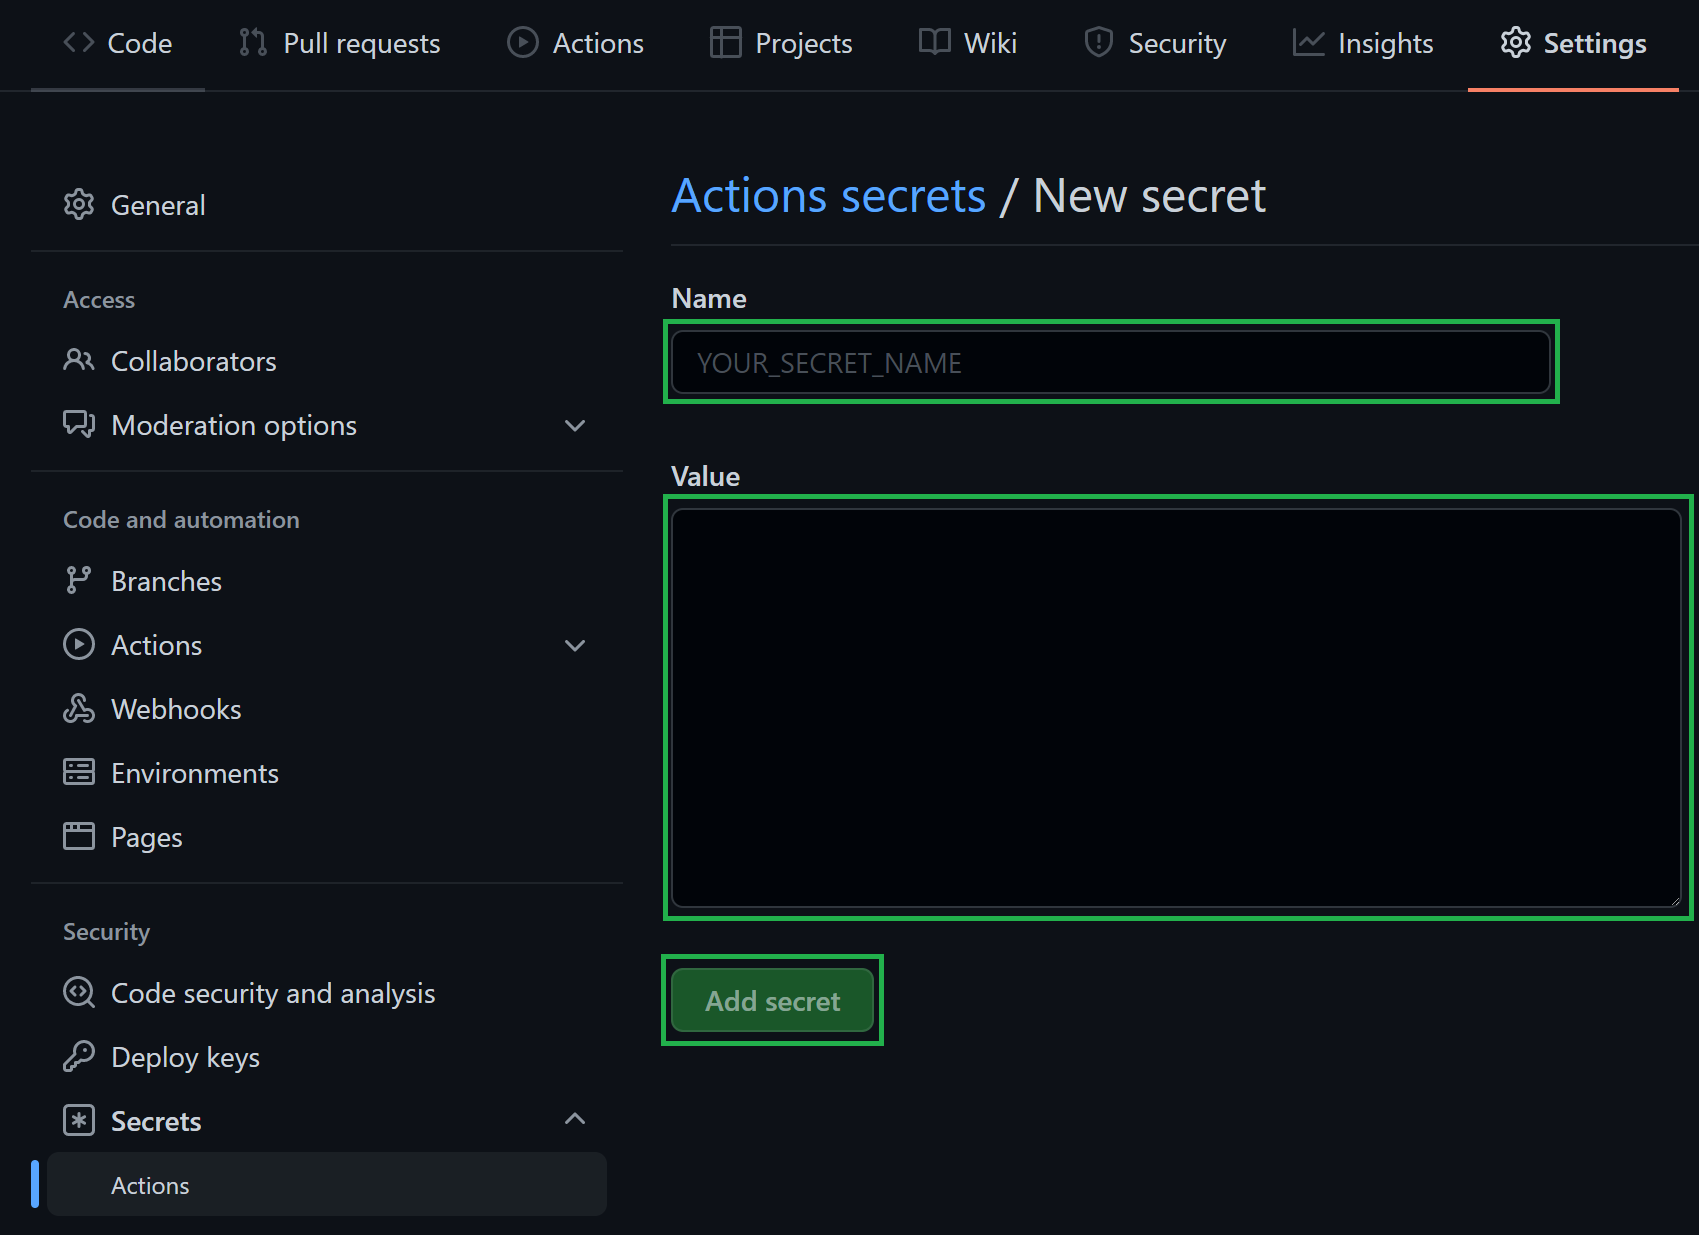Viewport: 1699px width, 1235px height.
Task: Select the Deploy keys icon
Action: (79, 1057)
